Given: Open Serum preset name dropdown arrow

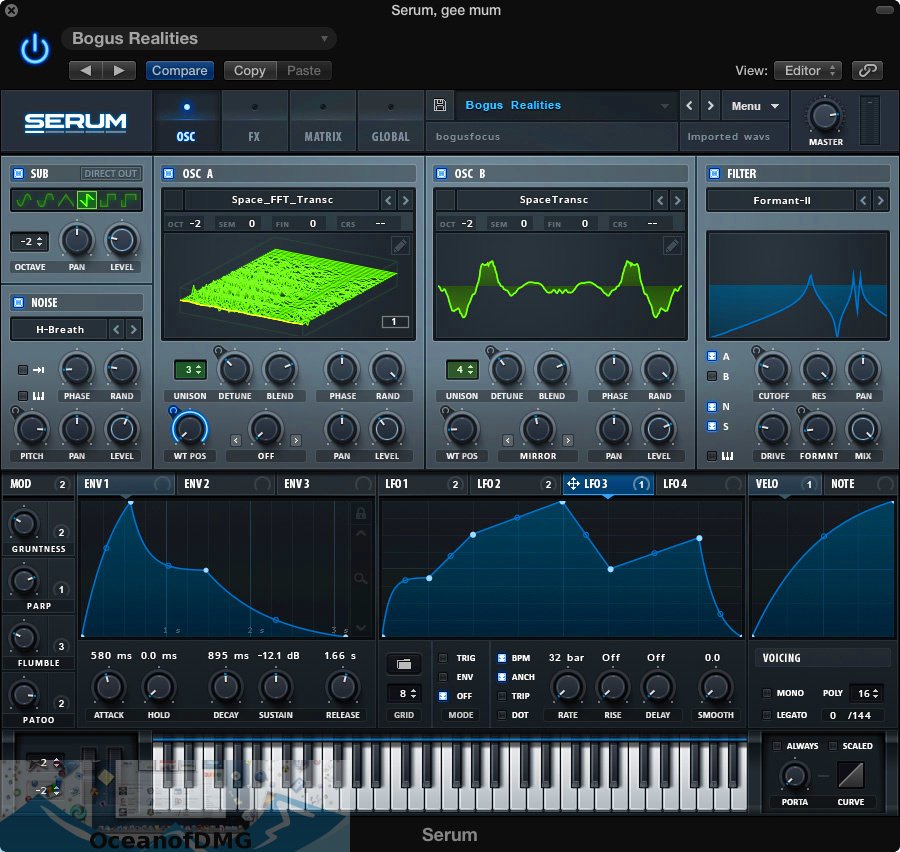Looking at the screenshot, I should point(665,106).
